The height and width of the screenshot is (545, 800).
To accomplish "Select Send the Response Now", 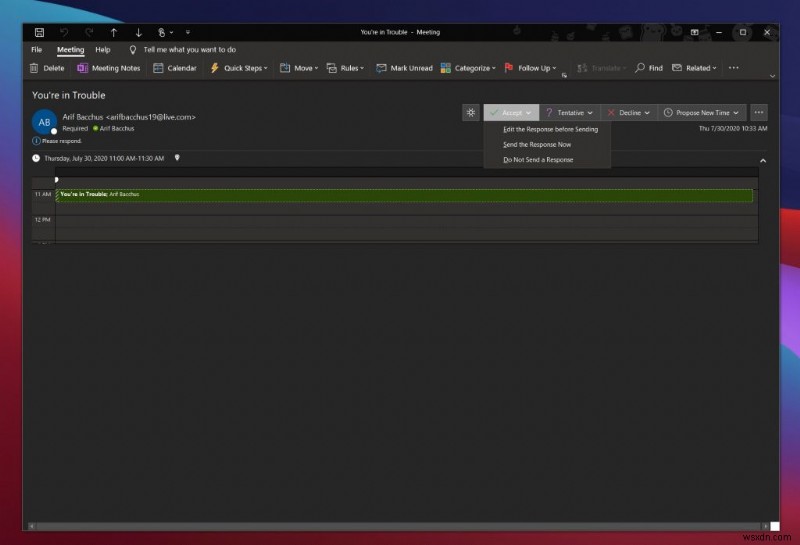I will point(537,144).
